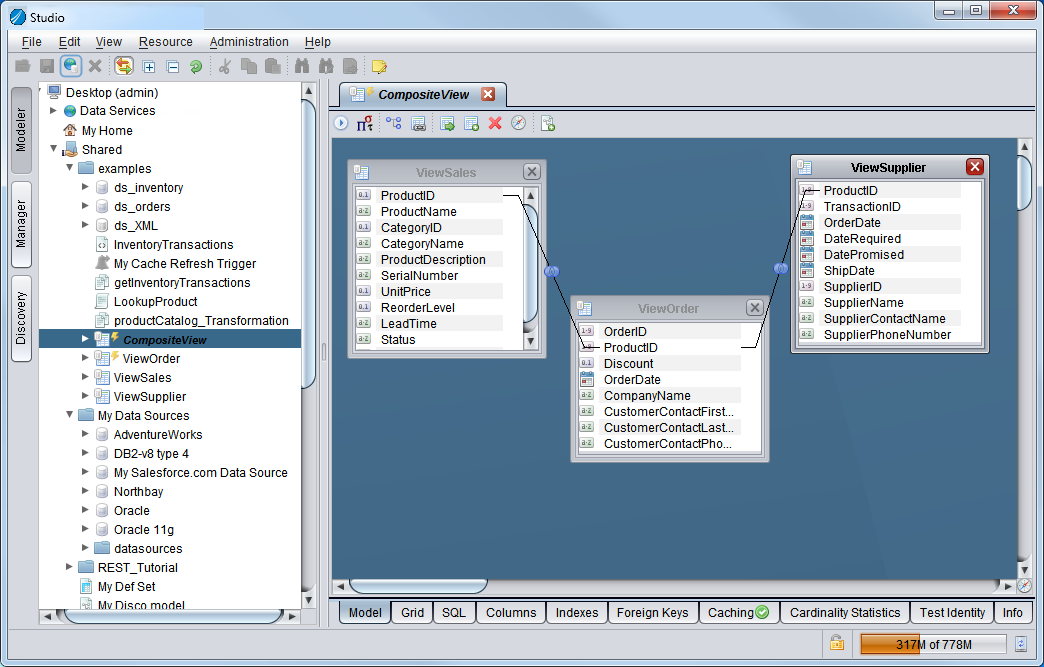Switch to the SQL tab

click(454, 612)
